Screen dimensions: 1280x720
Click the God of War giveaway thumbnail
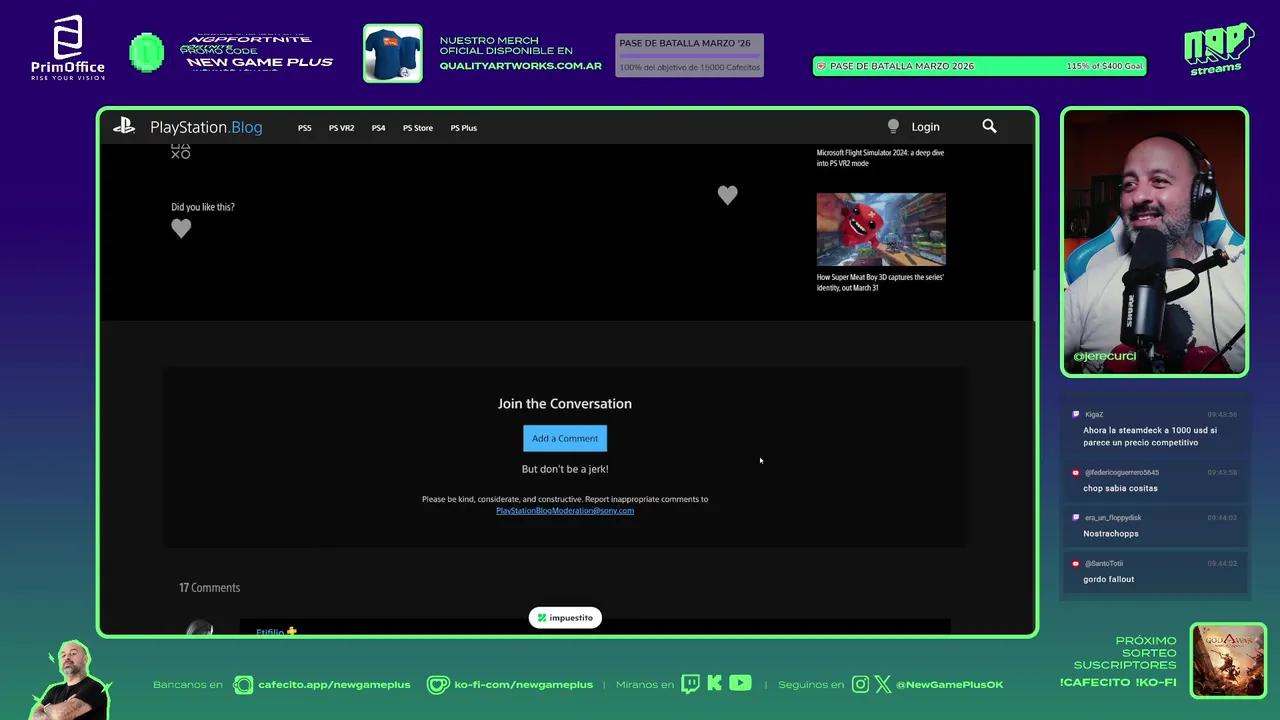coord(1228,661)
